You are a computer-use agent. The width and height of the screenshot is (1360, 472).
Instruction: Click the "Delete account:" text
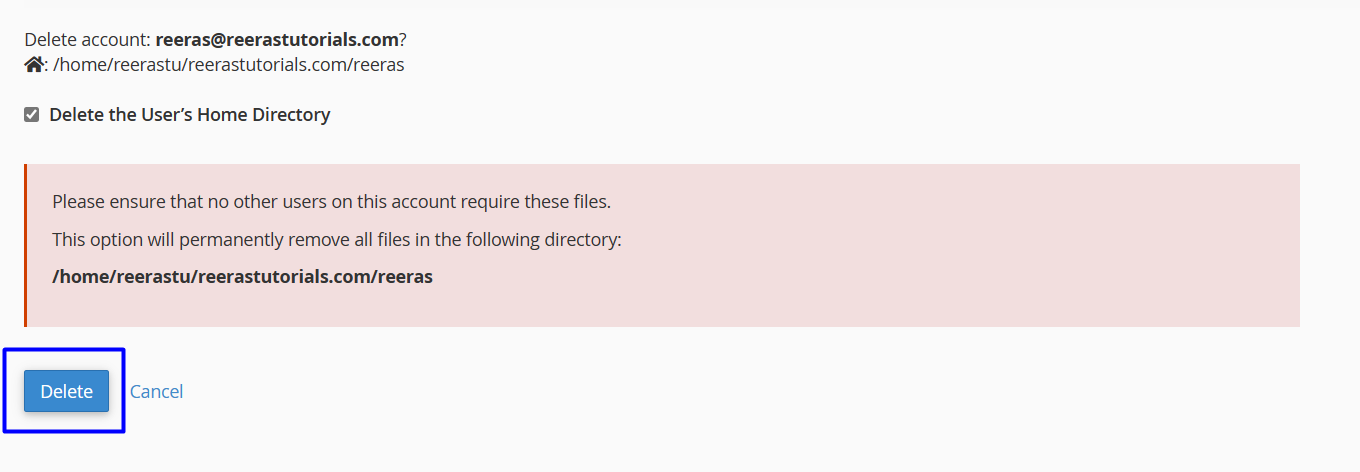88,40
